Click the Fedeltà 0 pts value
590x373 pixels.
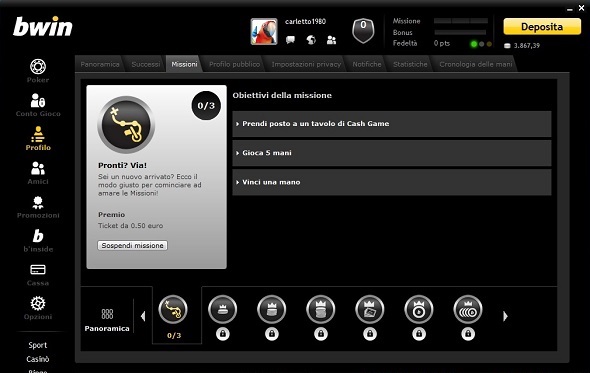(442, 43)
